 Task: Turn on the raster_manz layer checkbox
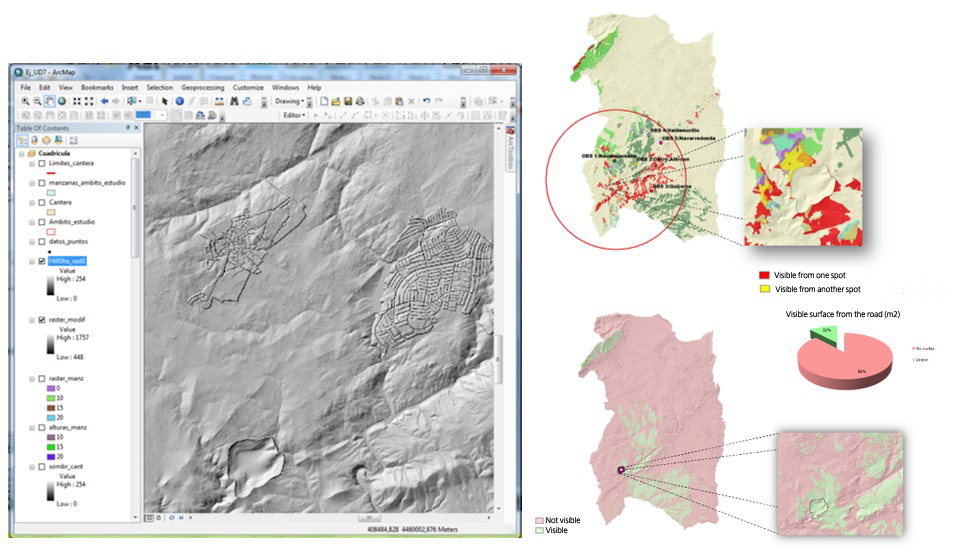tap(41, 379)
